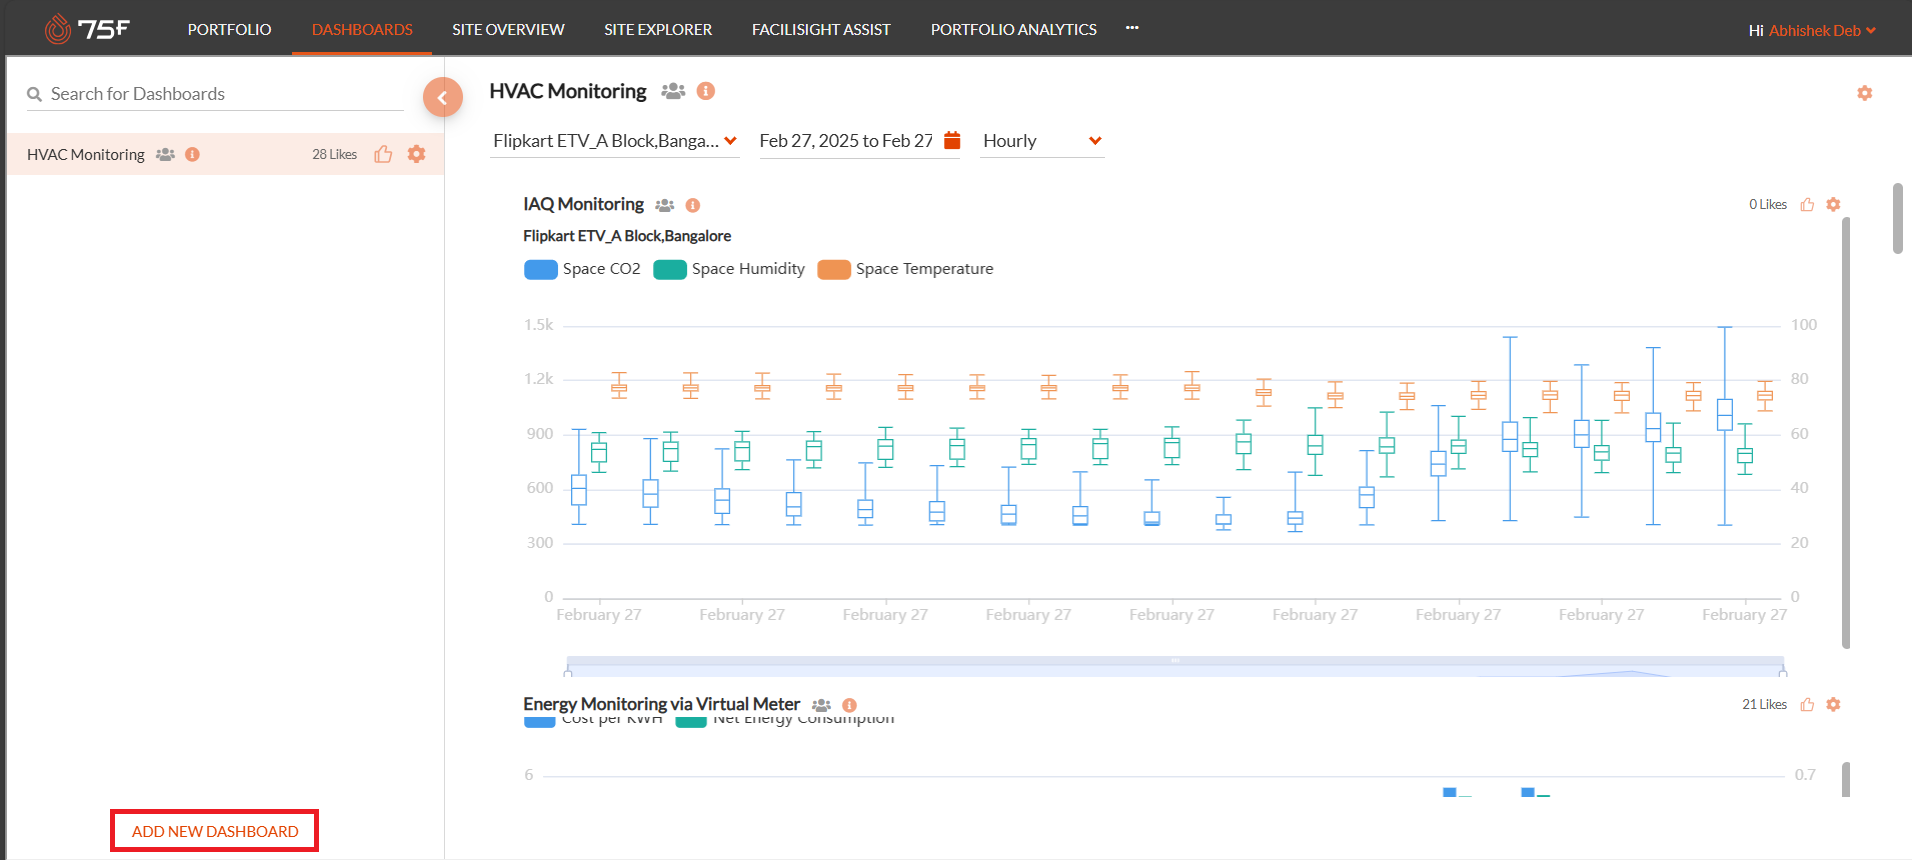1912x860 pixels.
Task: Click info icon in sidebar HVAC Monitoring row
Action: [192, 154]
